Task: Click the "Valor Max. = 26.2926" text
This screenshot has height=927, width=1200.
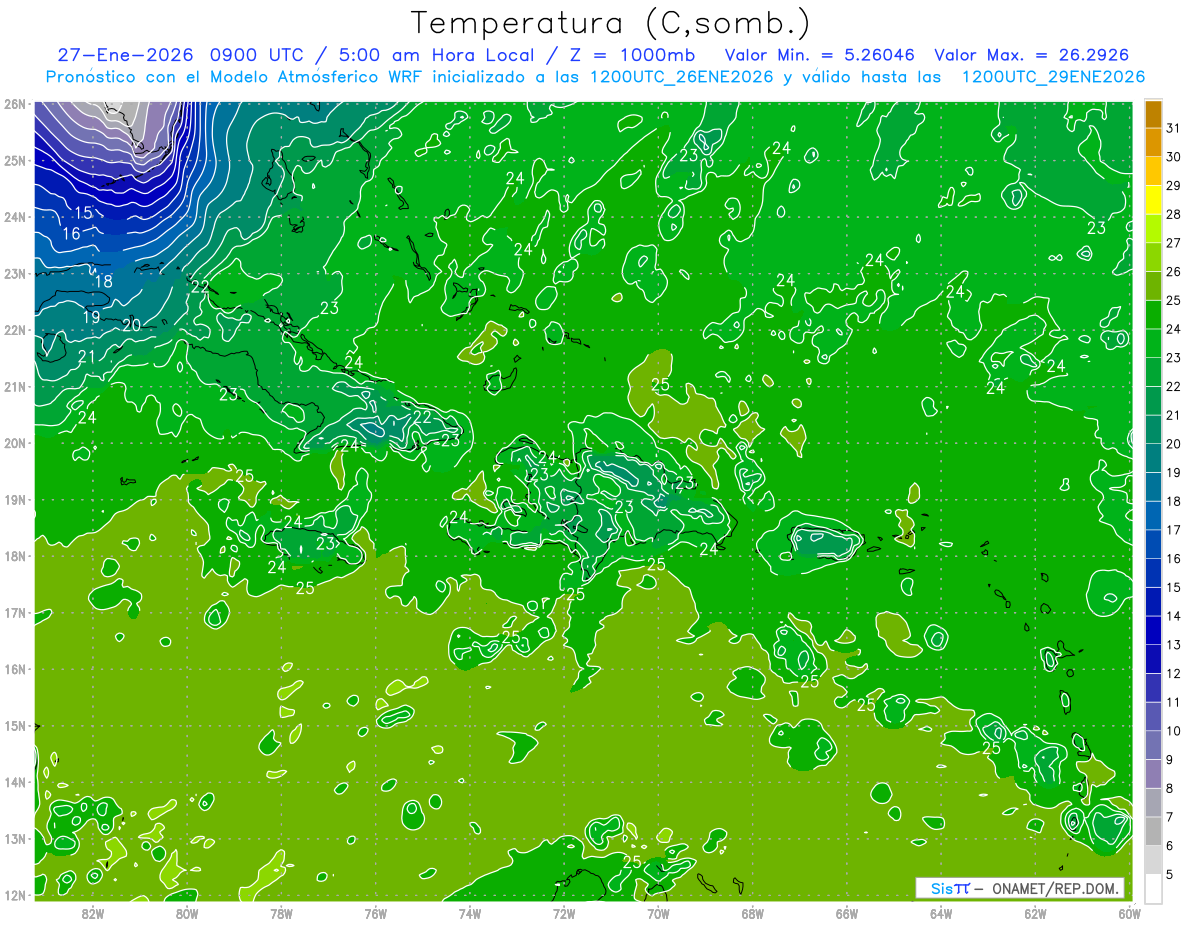Action: [1031, 54]
